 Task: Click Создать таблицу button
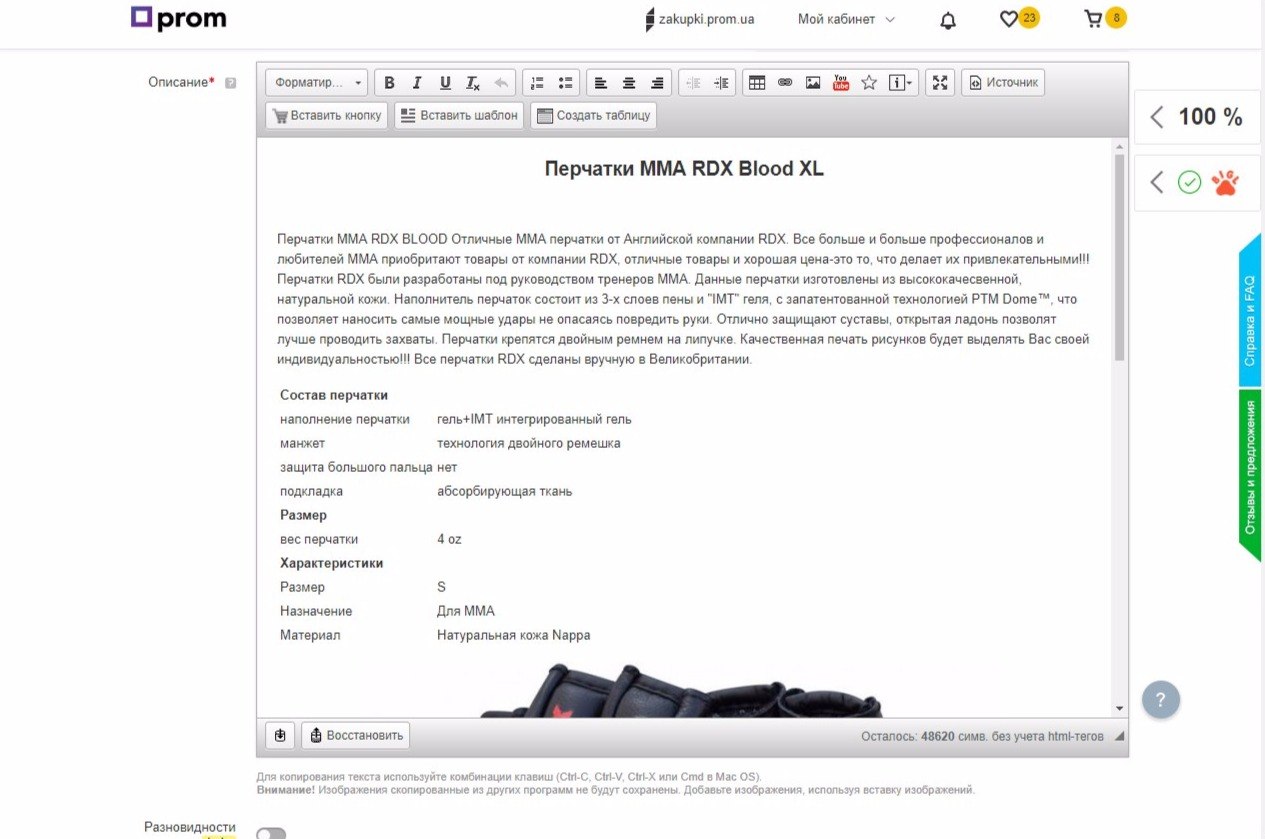pyautogui.click(x=594, y=115)
